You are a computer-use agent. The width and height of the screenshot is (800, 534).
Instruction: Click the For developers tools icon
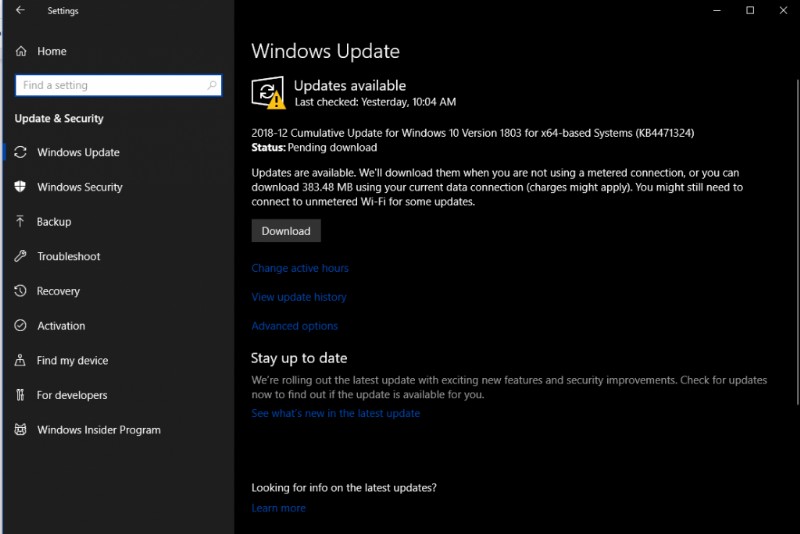(x=20, y=395)
